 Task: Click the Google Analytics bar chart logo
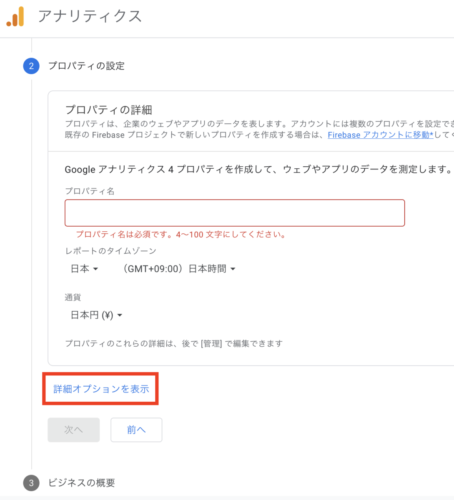[x=15, y=16]
